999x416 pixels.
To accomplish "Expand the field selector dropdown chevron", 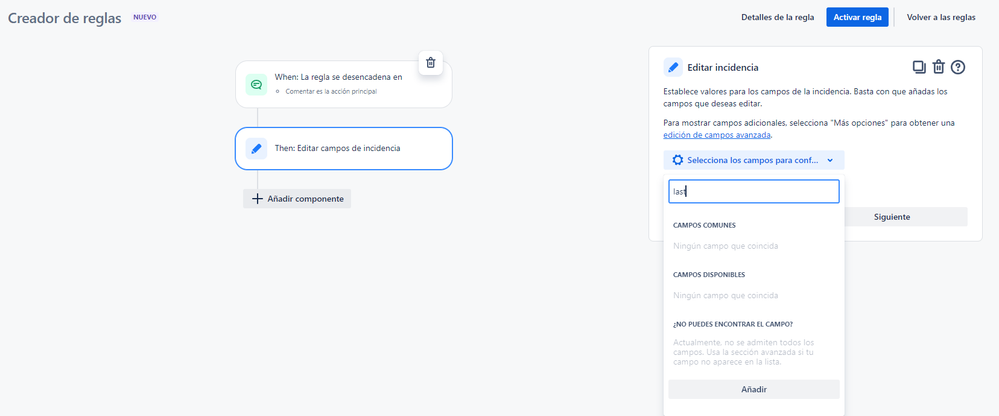I will pos(830,161).
